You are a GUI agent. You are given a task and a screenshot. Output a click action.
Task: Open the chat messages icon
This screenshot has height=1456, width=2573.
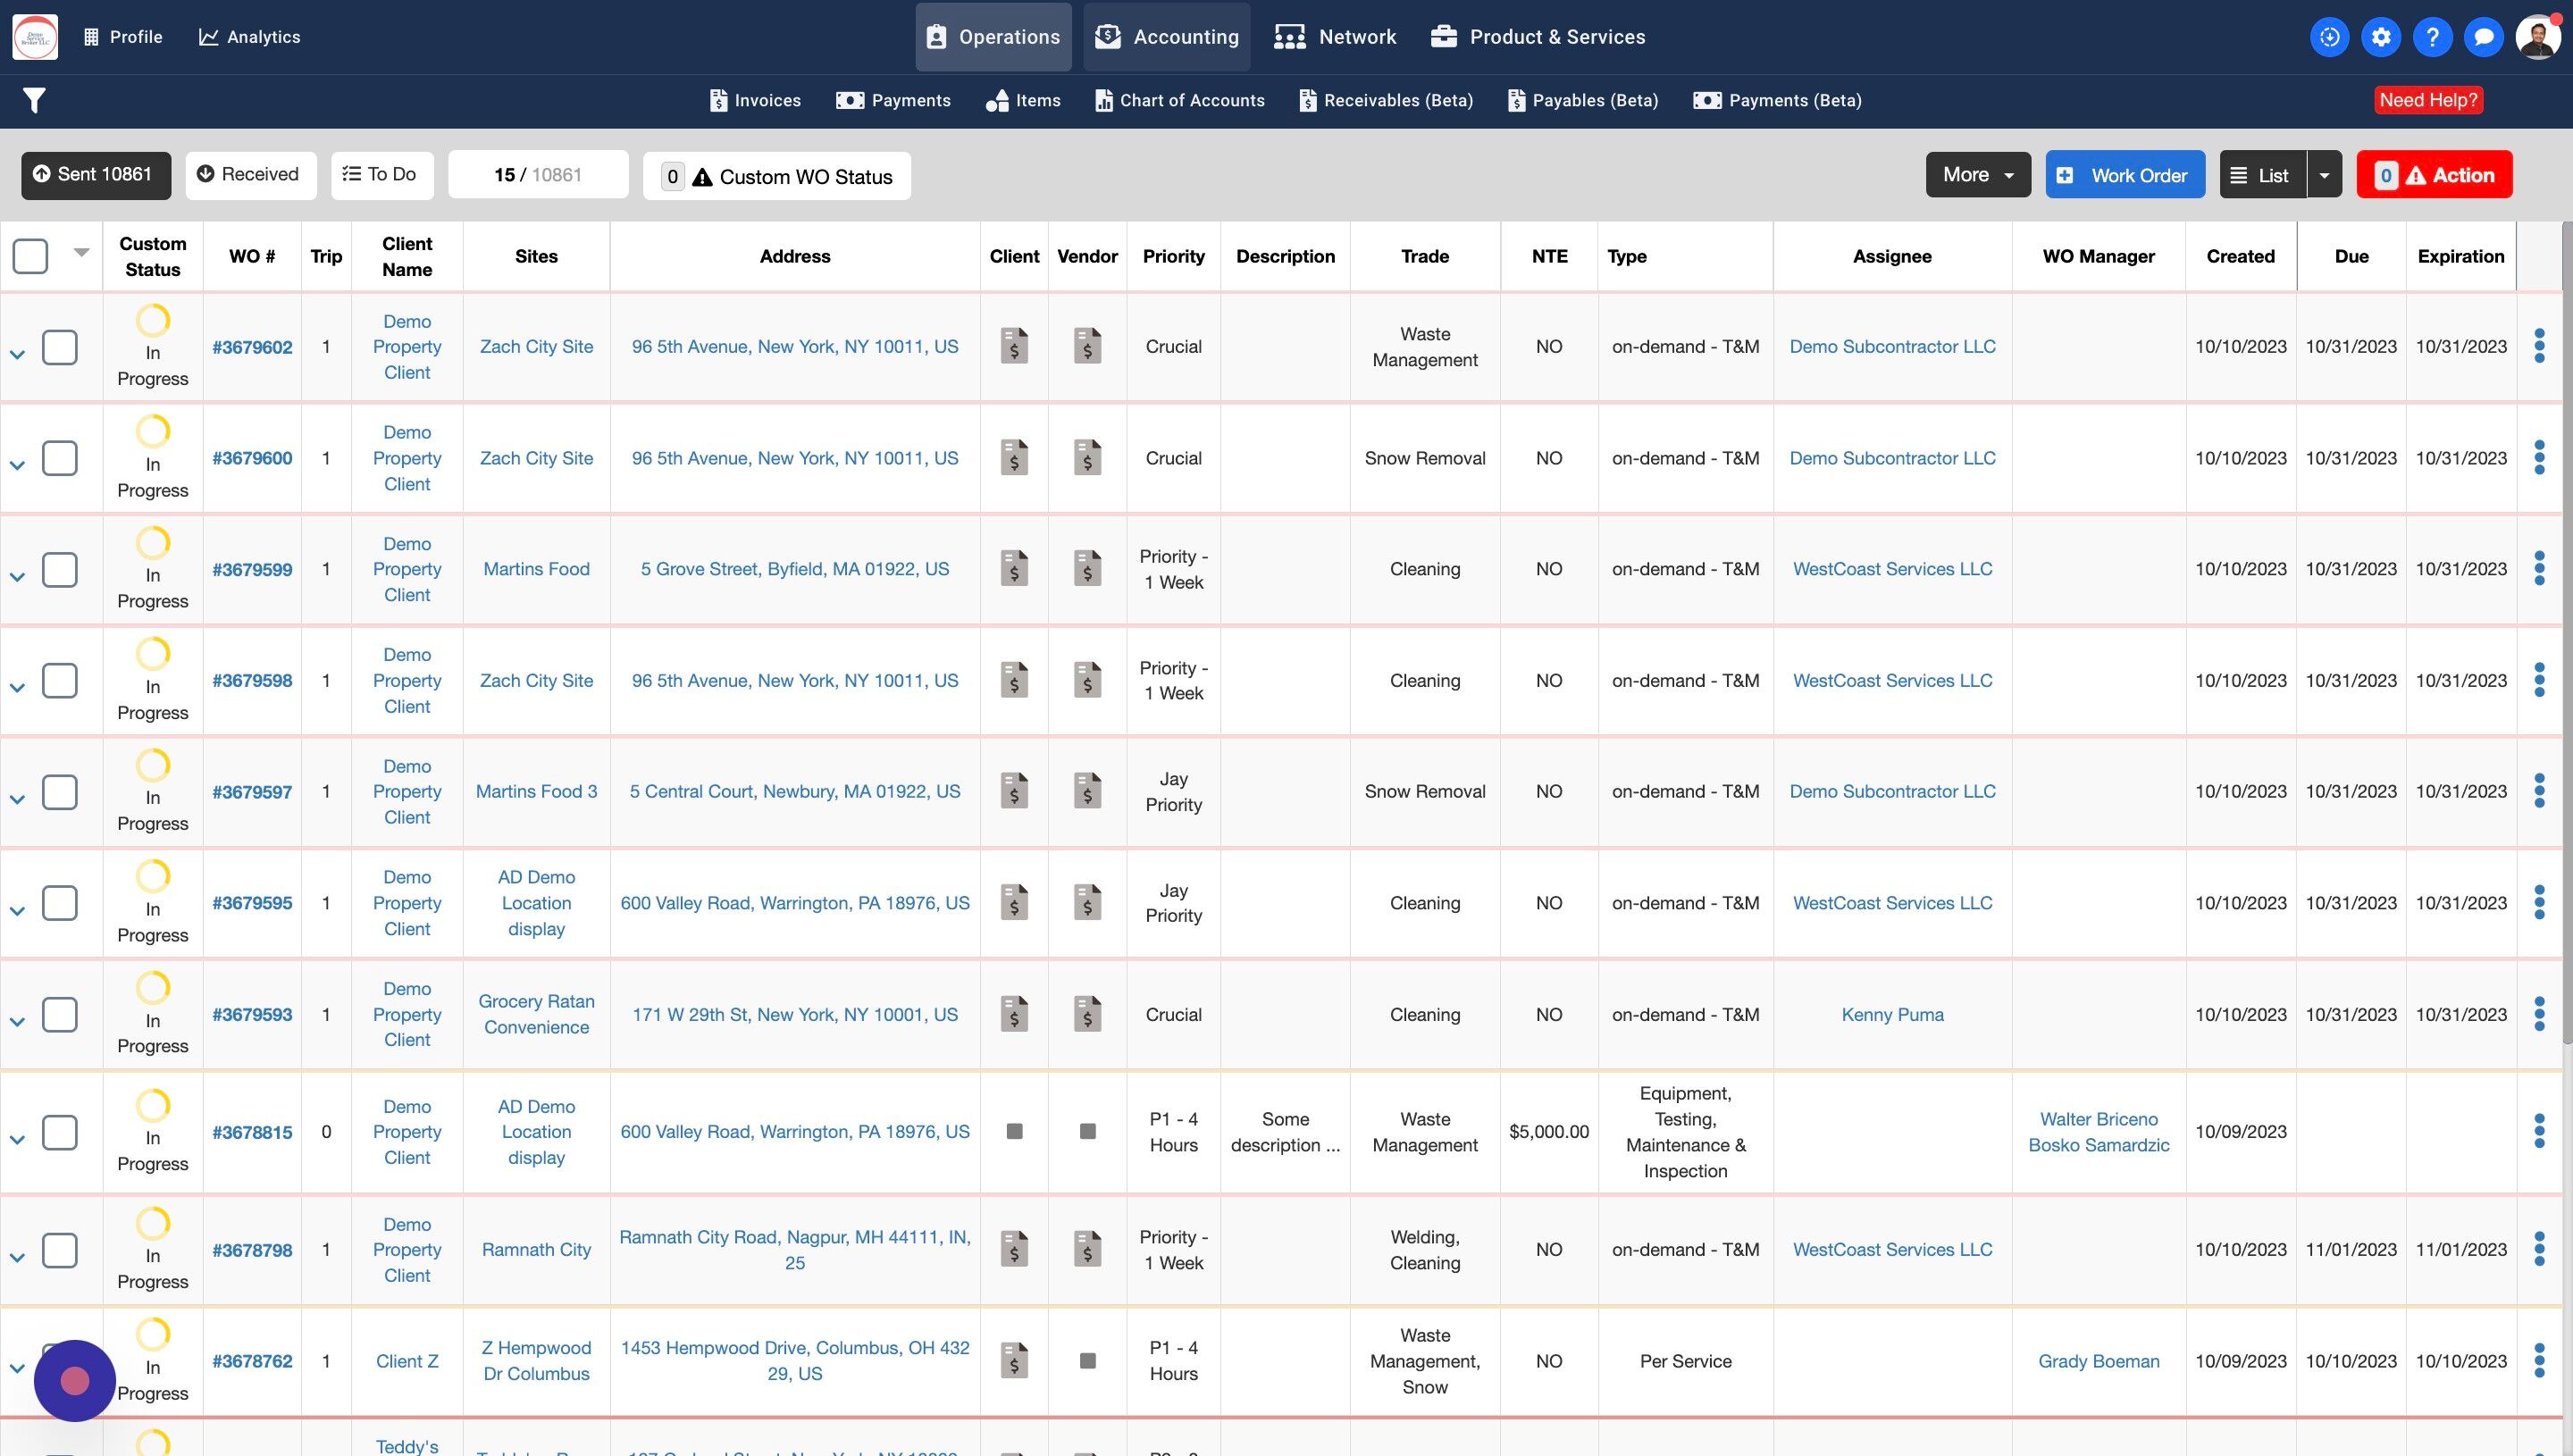click(x=2483, y=37)
